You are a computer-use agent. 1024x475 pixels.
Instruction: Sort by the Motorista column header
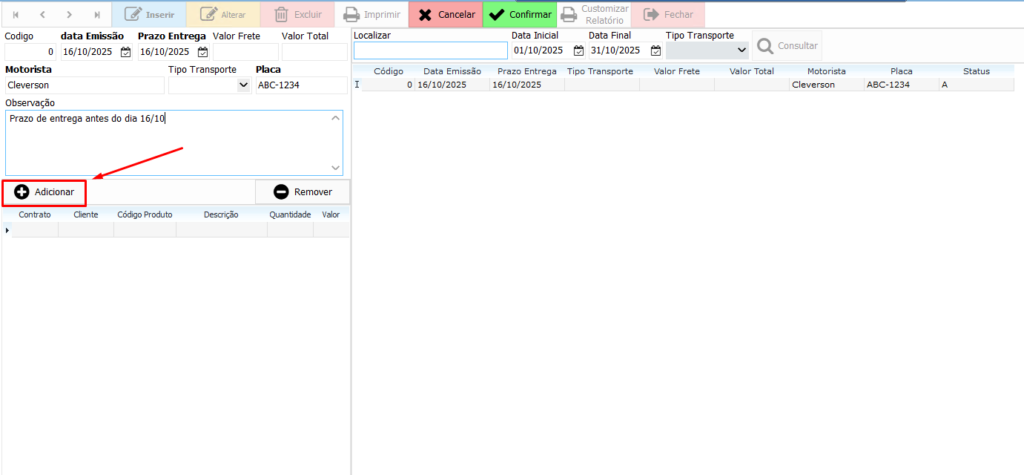tap(826, 72)
